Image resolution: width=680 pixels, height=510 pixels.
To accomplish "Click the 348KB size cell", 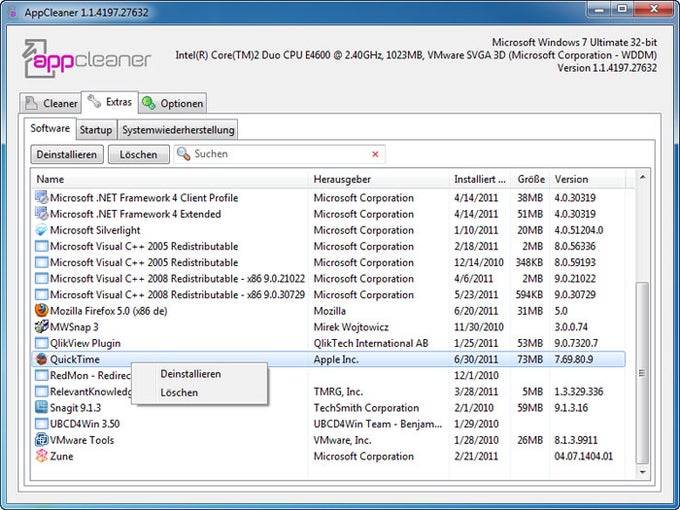I will click(x=529, y=262).
